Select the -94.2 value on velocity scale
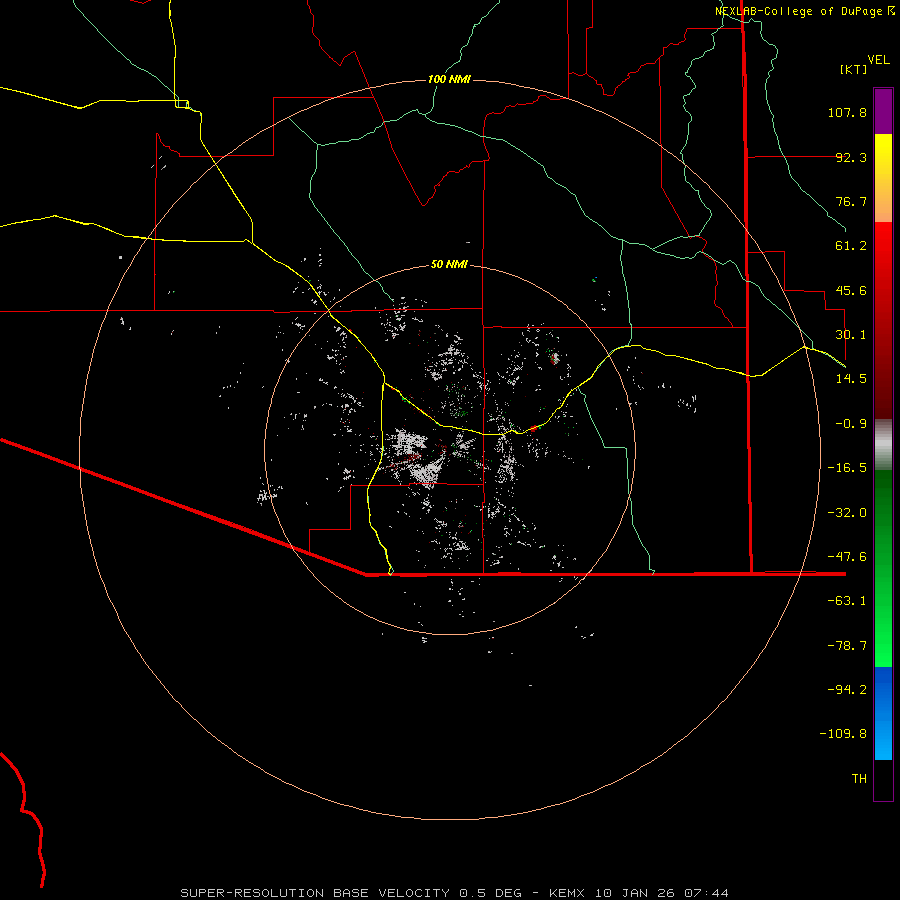The height and width of the screenshot is (900, 900). pos(847,690)
